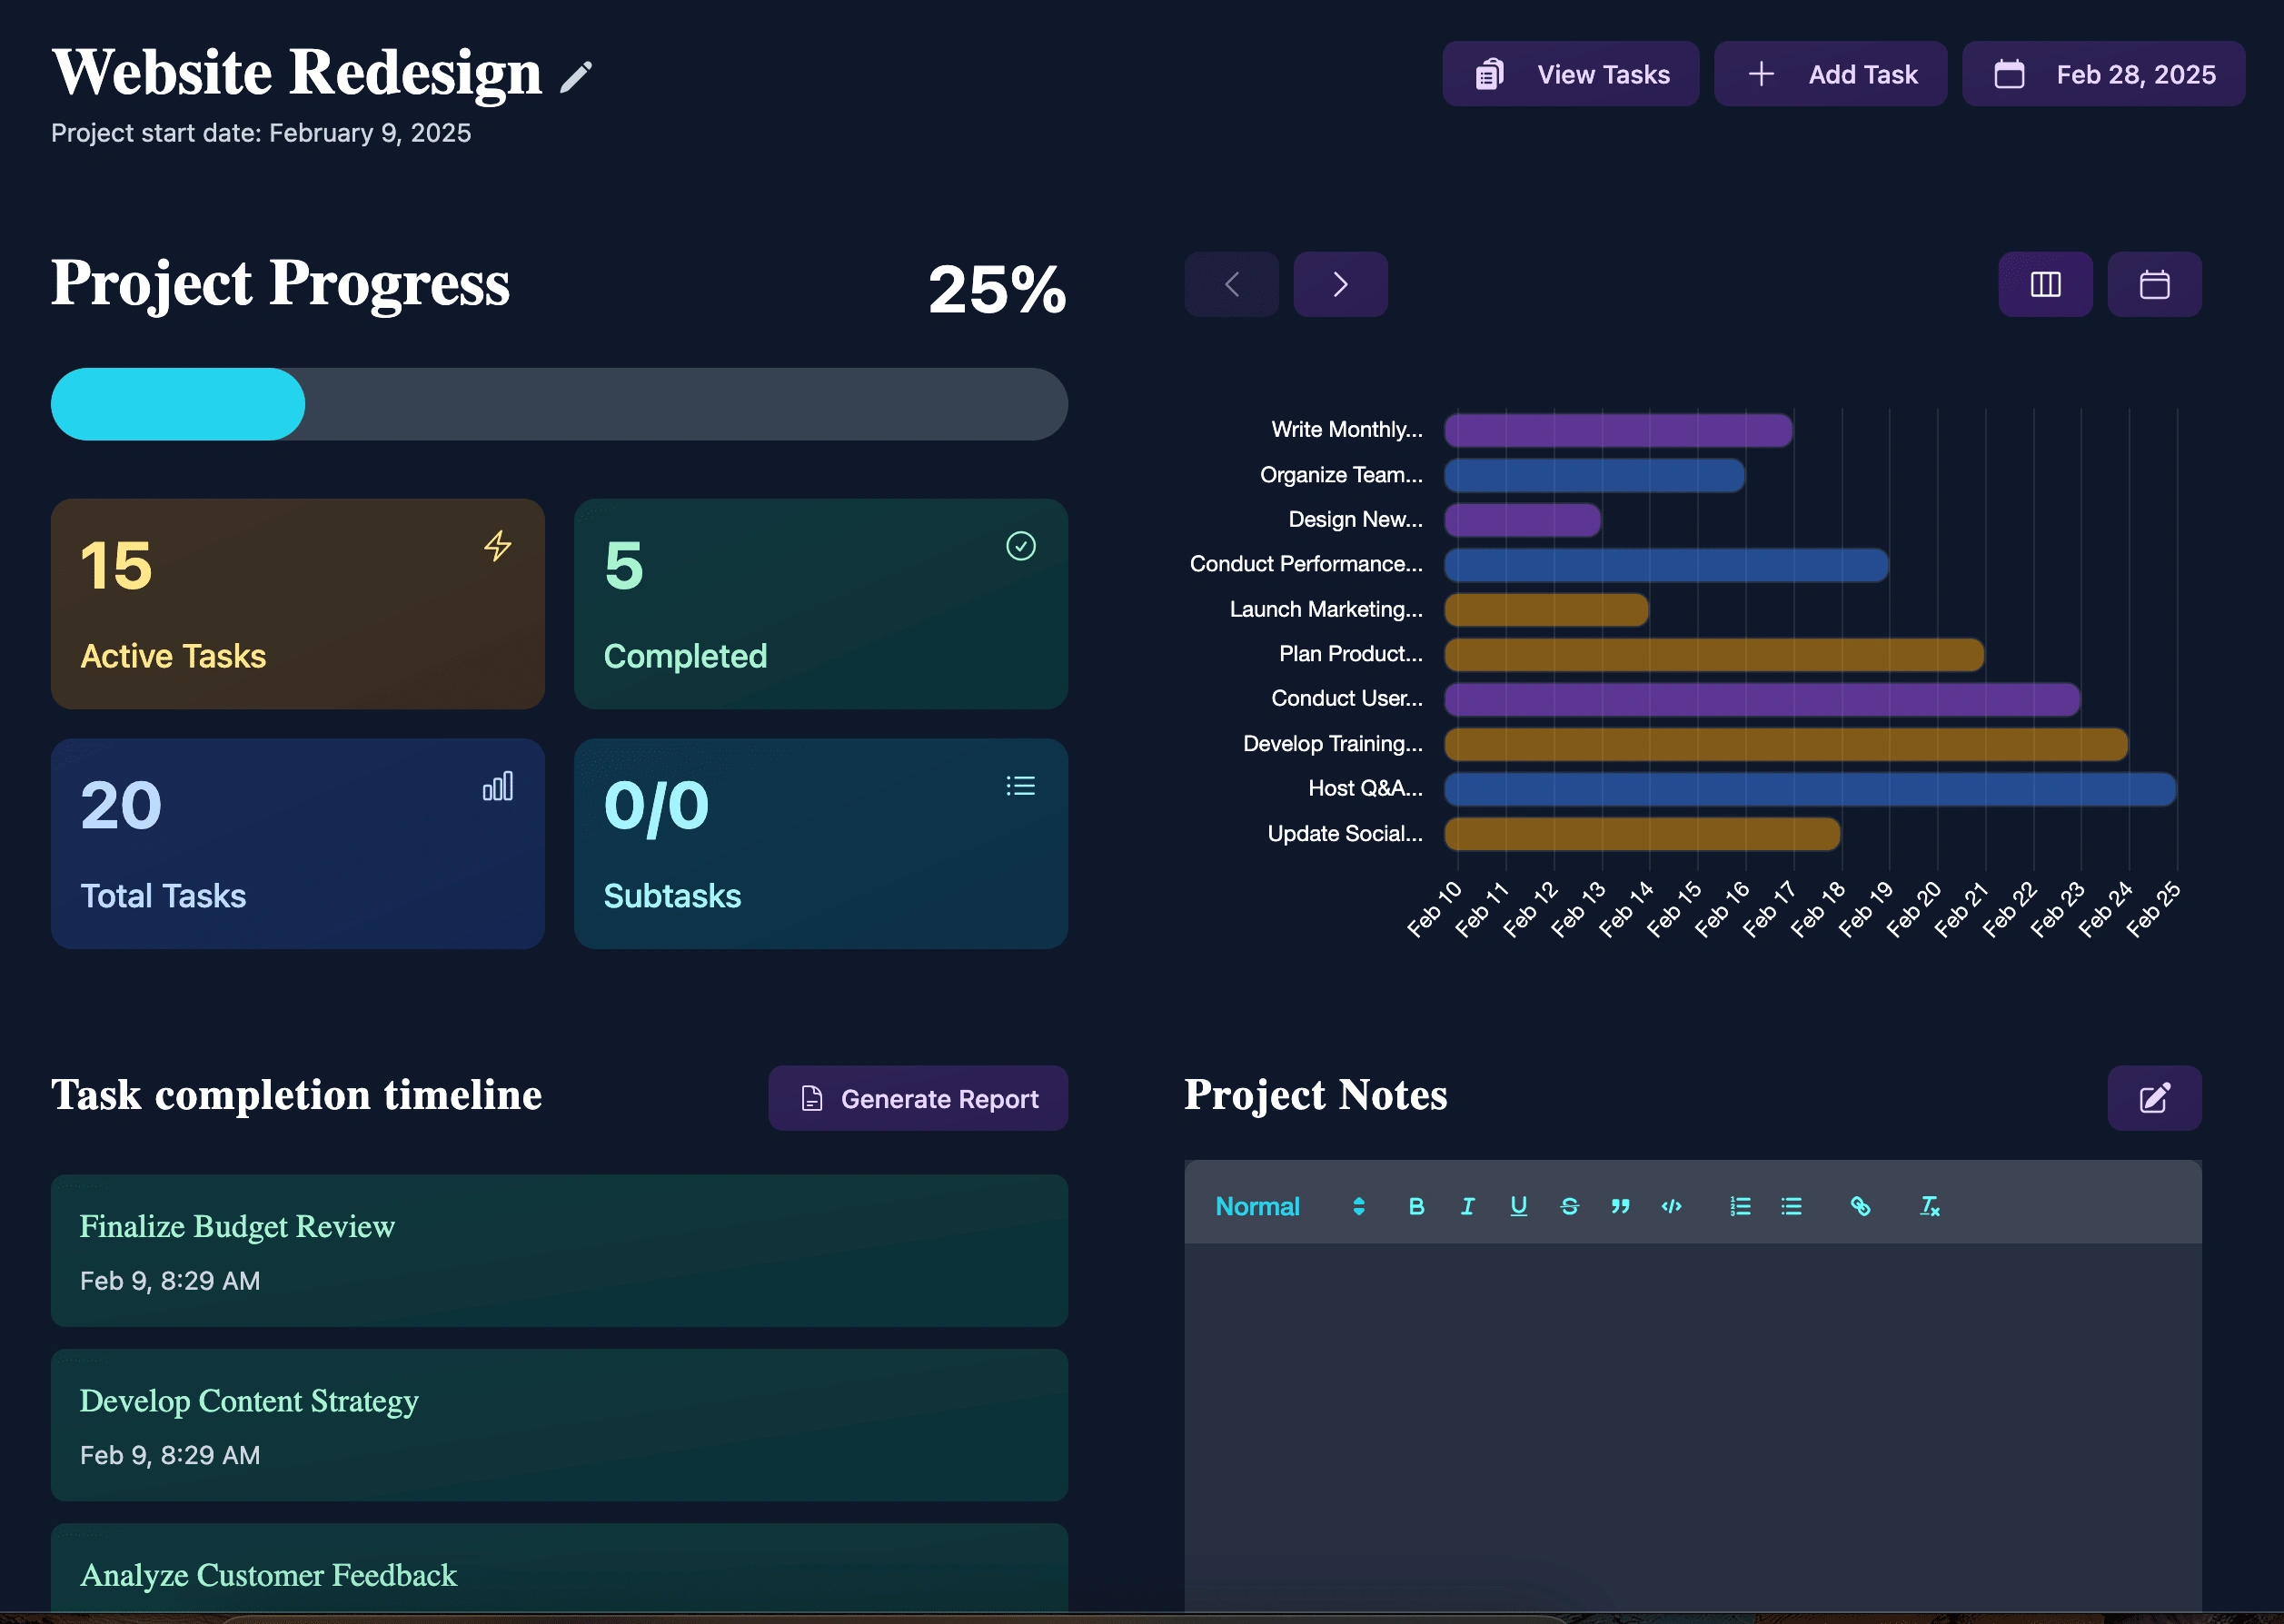Click the subtasks list icon

click(x=1019, y=786)
